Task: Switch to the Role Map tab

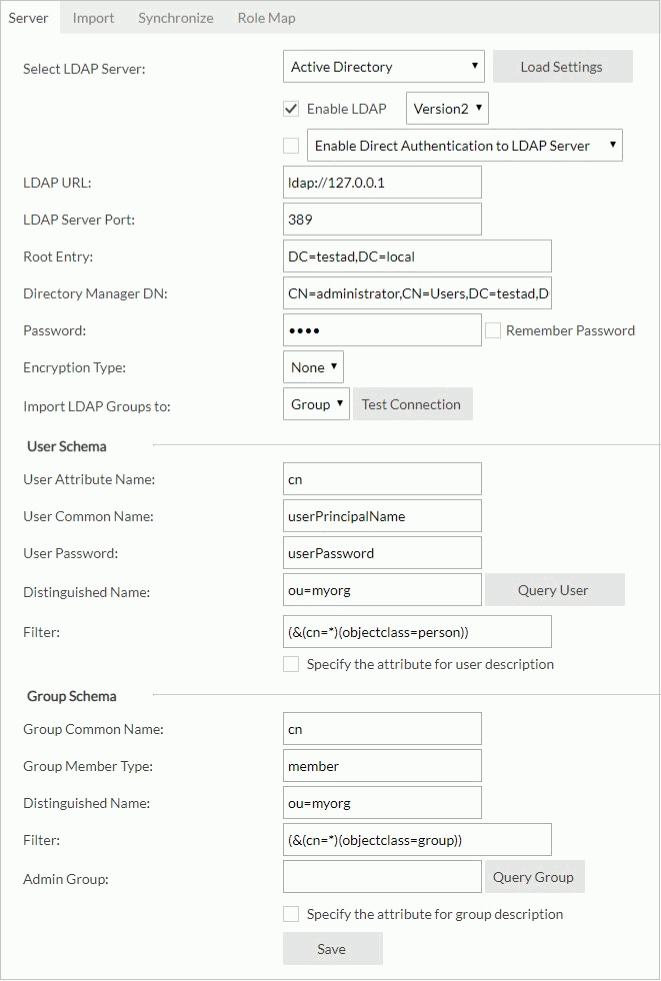Action: point(266,17)
